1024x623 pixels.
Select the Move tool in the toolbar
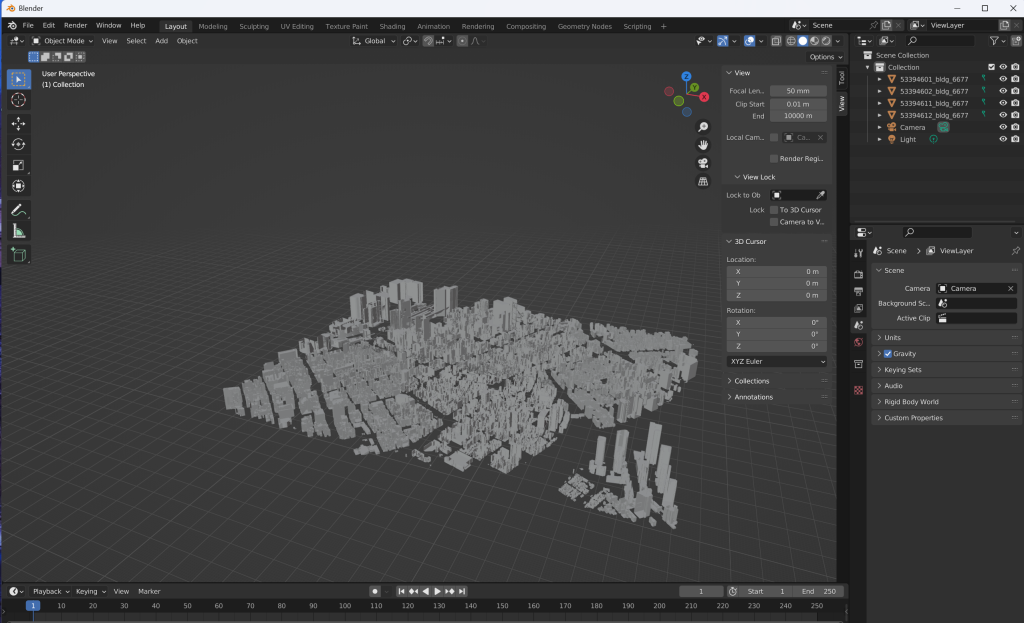pyautogui.click(x=18, y=123)
